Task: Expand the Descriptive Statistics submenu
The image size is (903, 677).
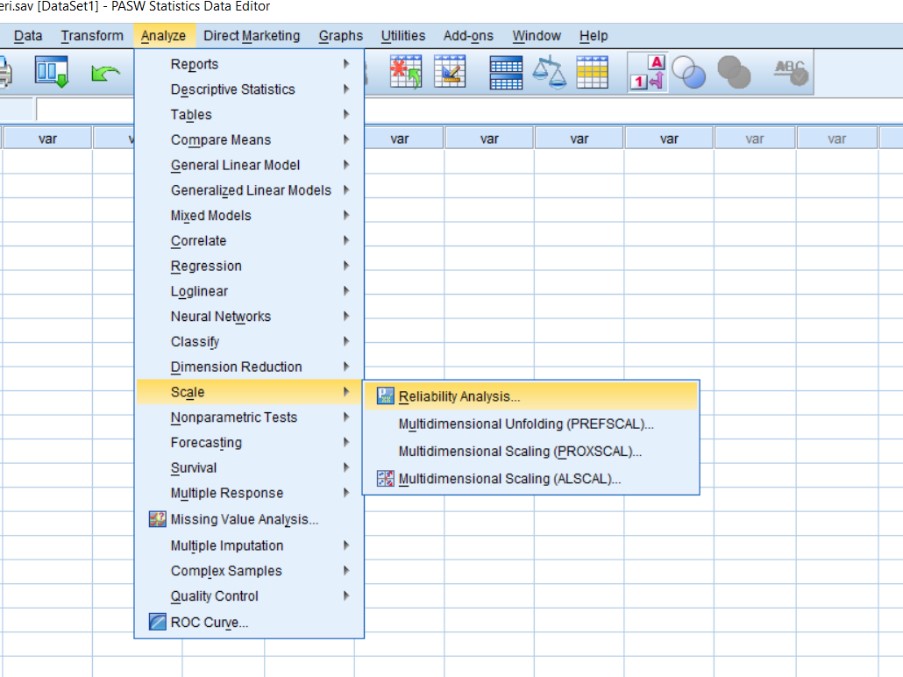Action: point(233,89)
